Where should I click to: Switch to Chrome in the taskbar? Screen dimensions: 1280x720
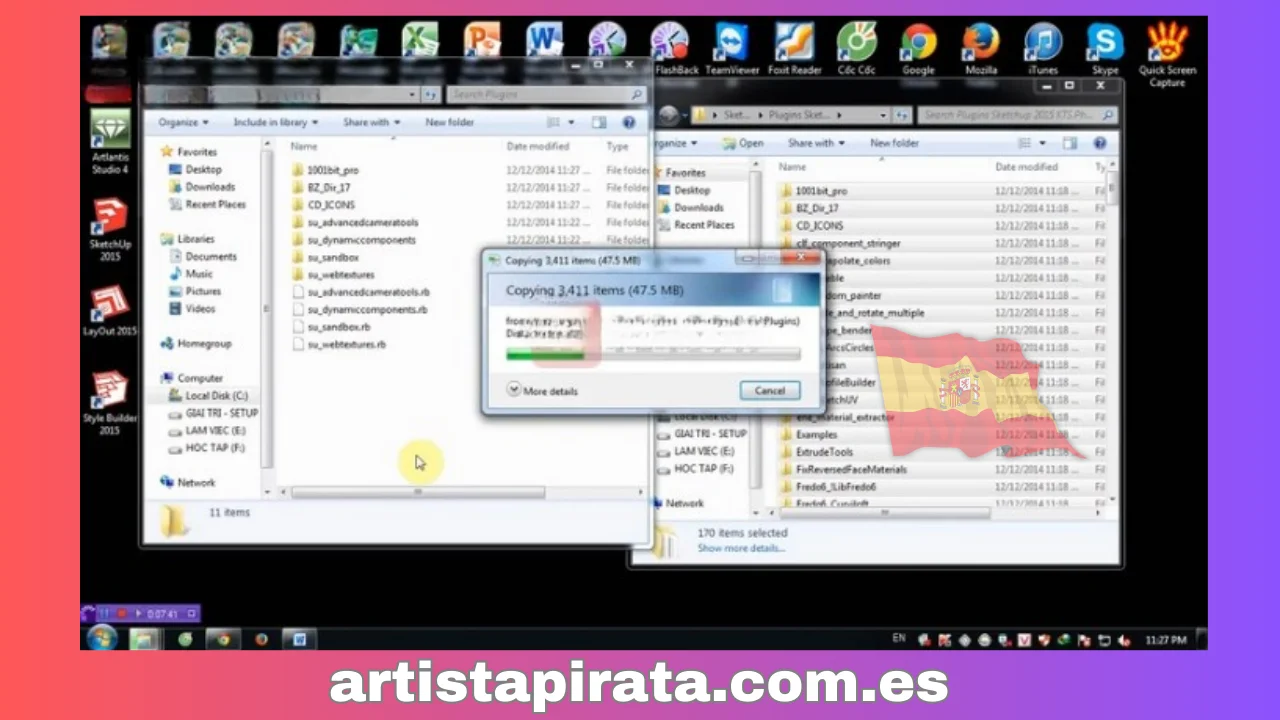[223, 638]
